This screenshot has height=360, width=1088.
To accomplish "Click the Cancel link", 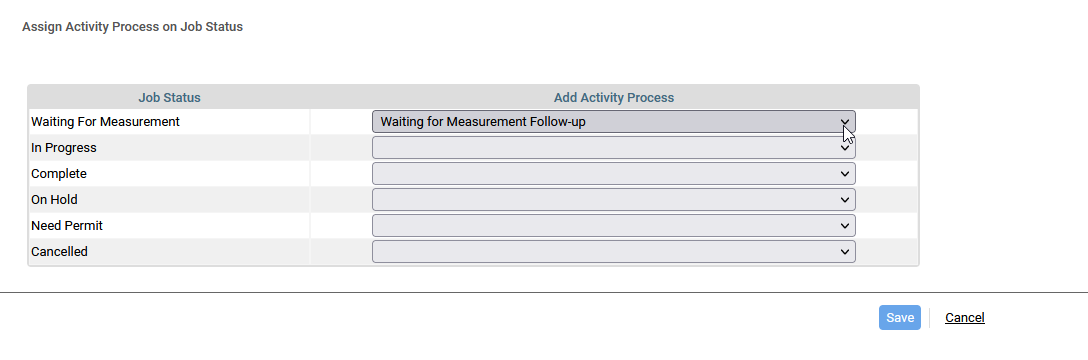I will (964, 318).
